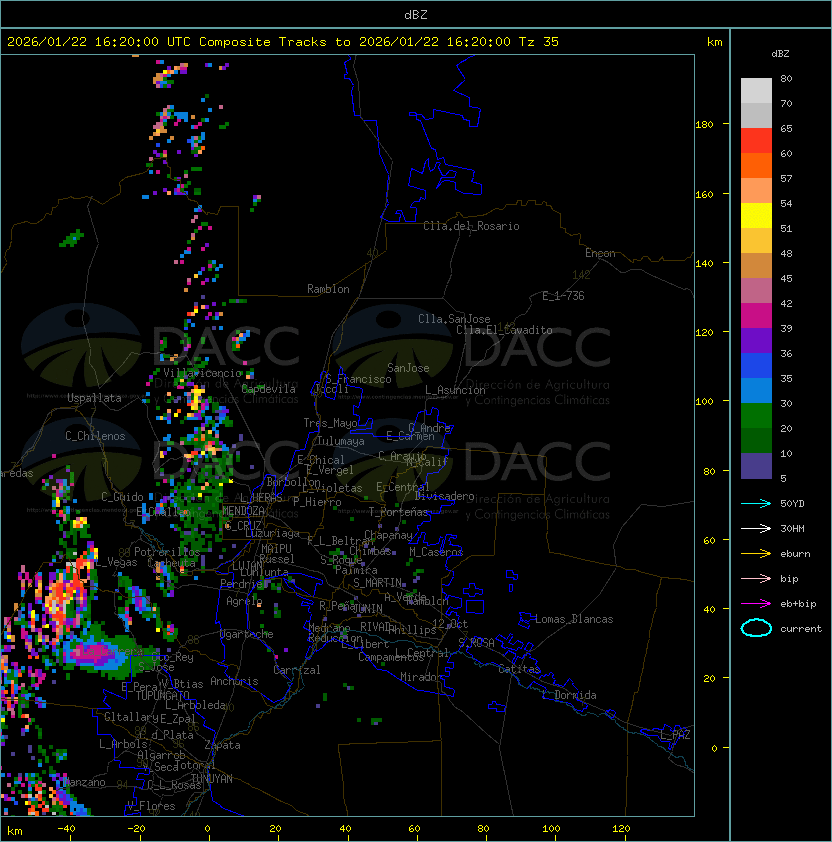Pick the bright green 20-30 dBZ swatch
The height and width of the screenshot is (842, 832).
point(756,415)
